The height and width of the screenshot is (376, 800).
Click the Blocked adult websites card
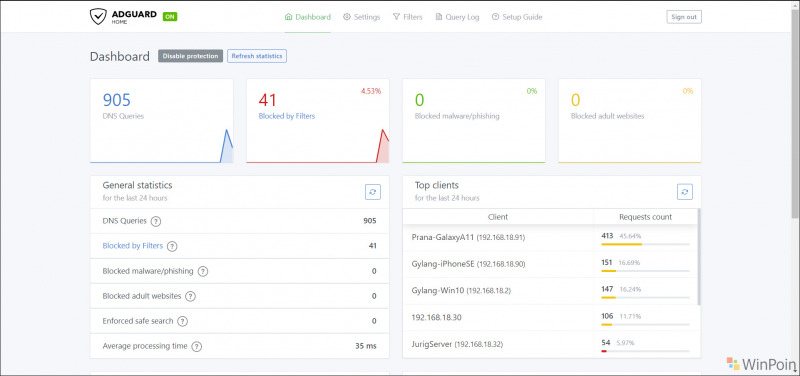(630, 121)
